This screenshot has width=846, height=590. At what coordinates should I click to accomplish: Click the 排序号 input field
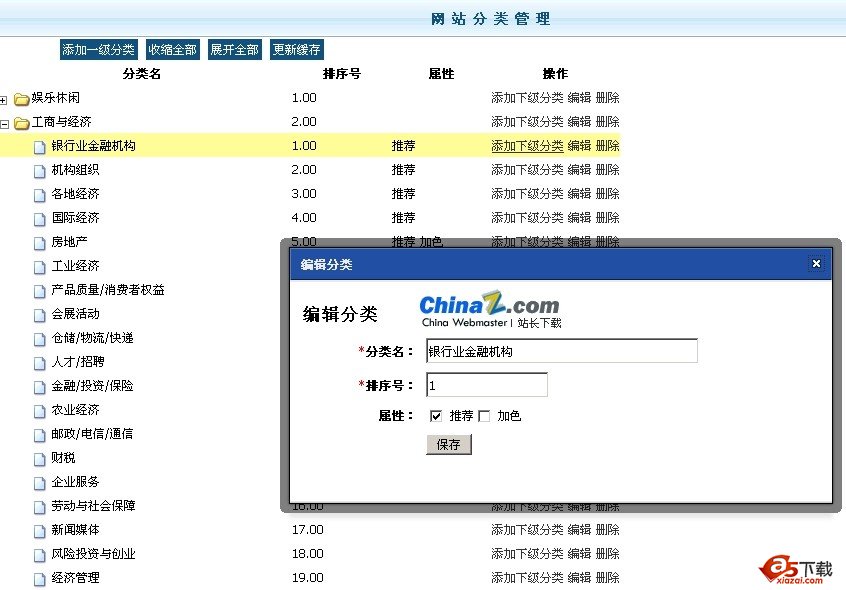tap(487, 385)
